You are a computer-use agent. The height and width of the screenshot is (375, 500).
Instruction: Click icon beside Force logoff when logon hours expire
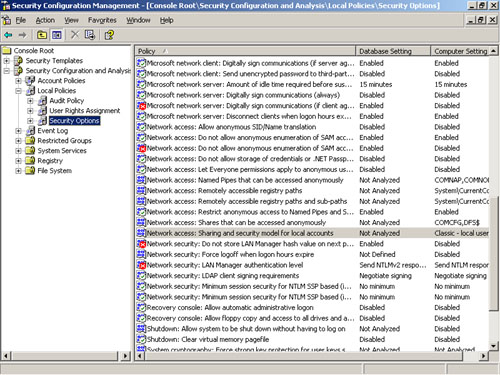click(x=142, y=255)
